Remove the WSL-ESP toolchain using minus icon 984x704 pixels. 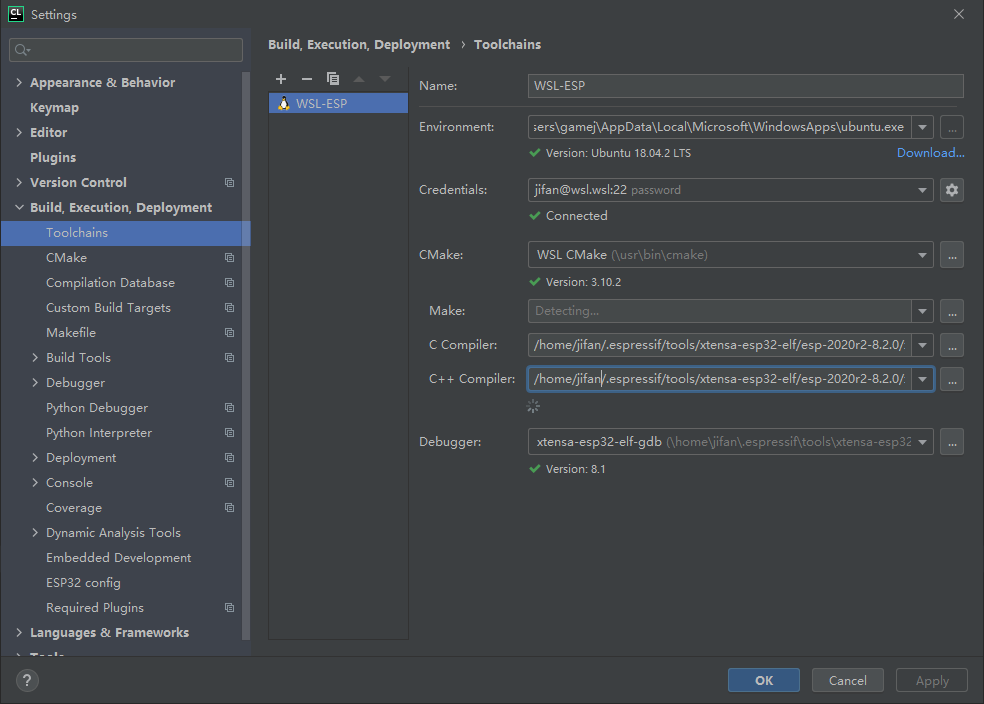pyautogui.click(x=307, y=79)
